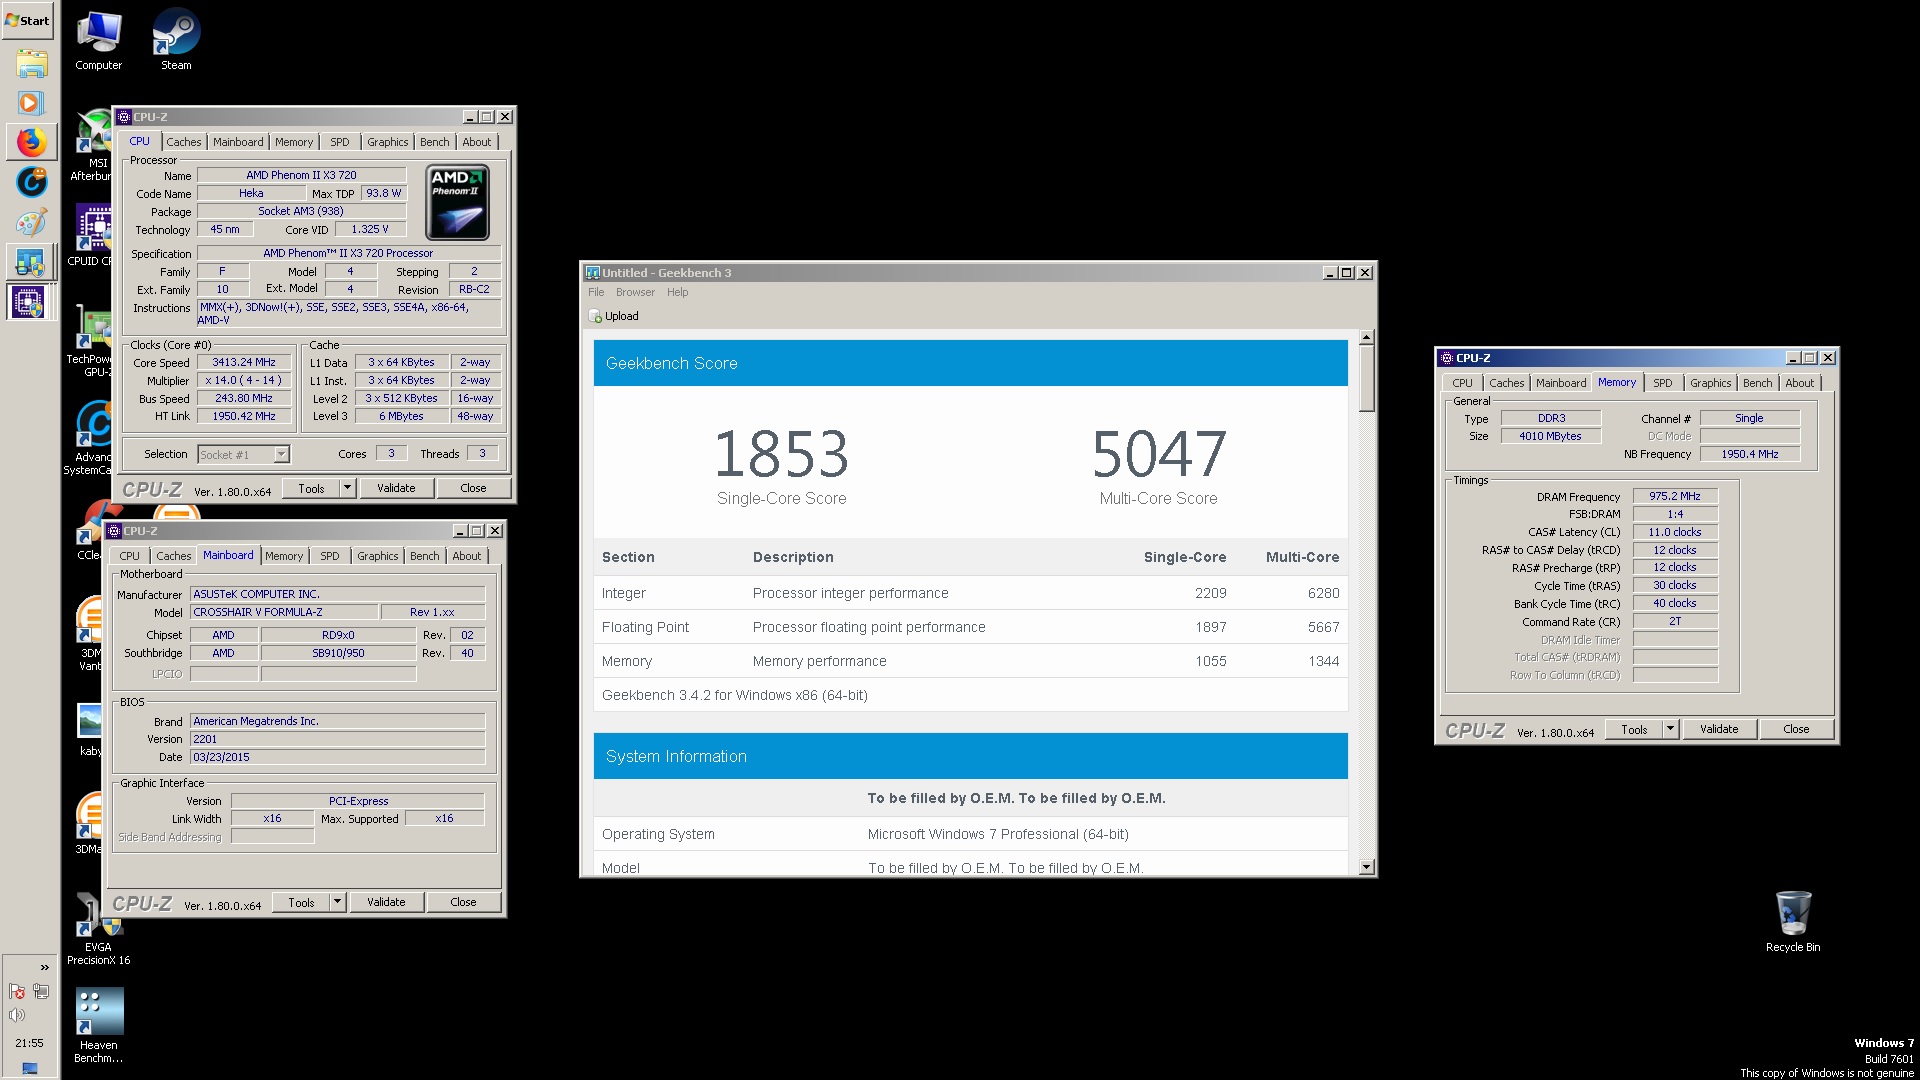Open the Action Center flag tray icon

(x=17, y=992)
